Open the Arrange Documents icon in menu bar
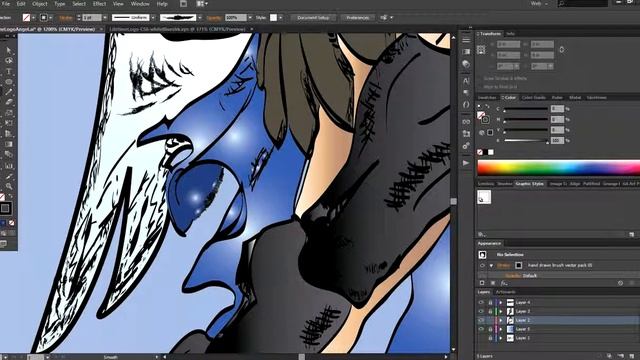Screen dimensions: 640x360 coord(201,4)
